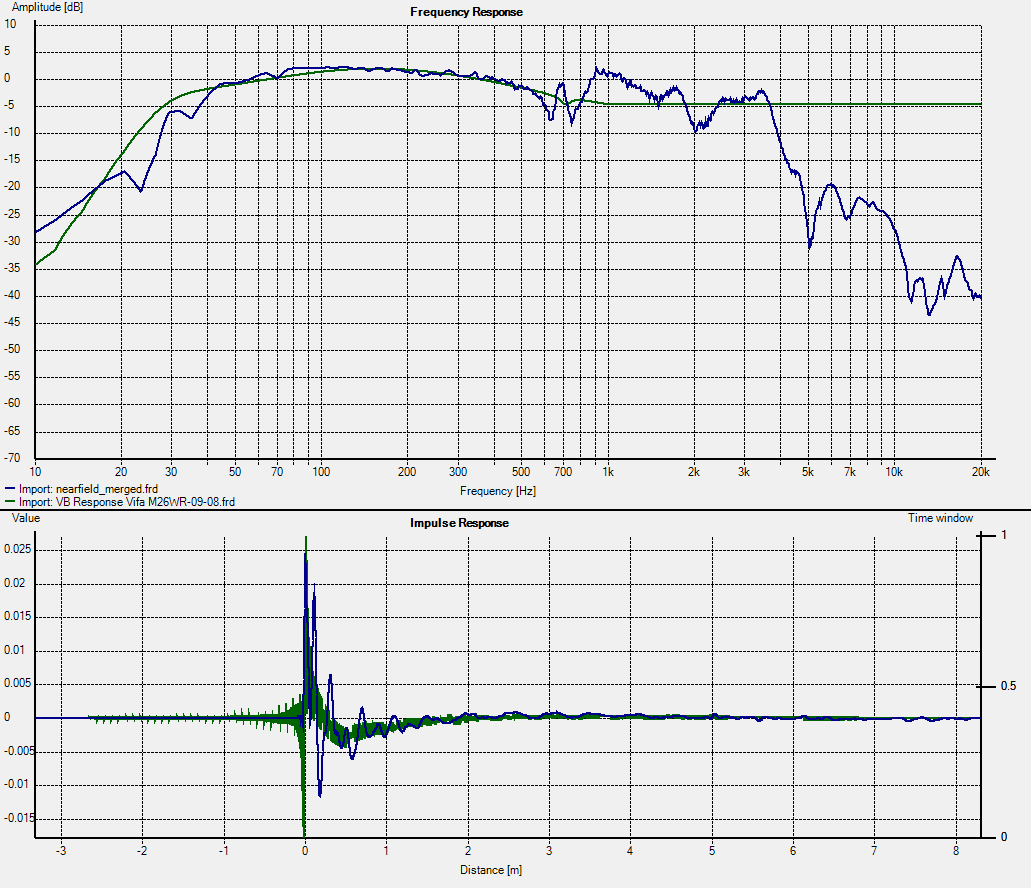Click the Amplitude [dB] axis label
Screen dimensions: 1031x888
pyautogui.click(x=47, y=7)
